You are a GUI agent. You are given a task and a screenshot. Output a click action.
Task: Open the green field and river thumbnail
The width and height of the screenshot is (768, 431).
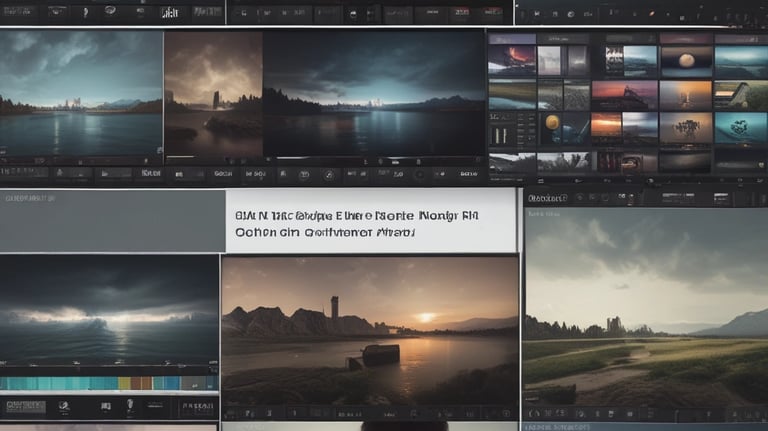(512, 95)
